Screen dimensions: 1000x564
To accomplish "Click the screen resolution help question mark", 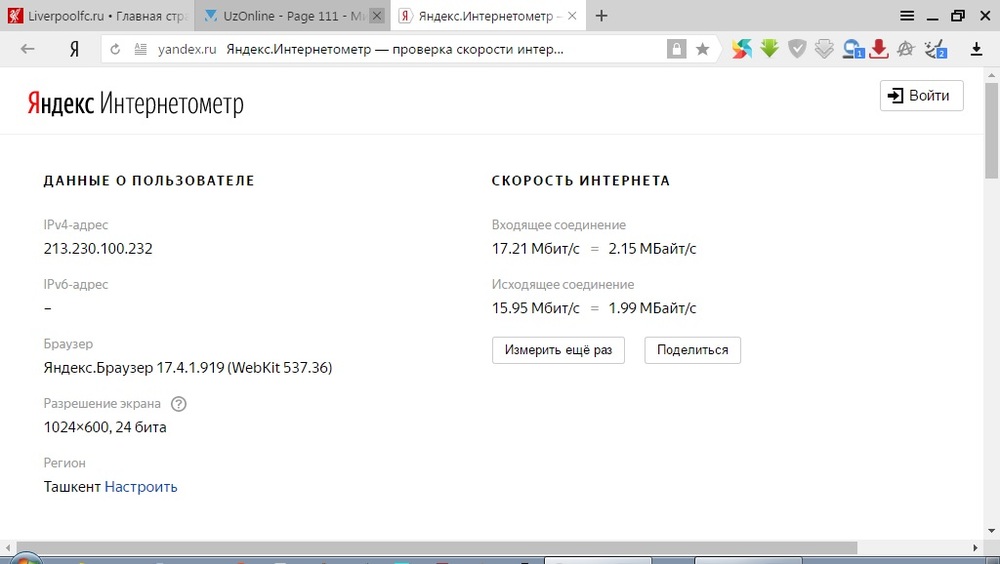I will [x=178, y=404].
